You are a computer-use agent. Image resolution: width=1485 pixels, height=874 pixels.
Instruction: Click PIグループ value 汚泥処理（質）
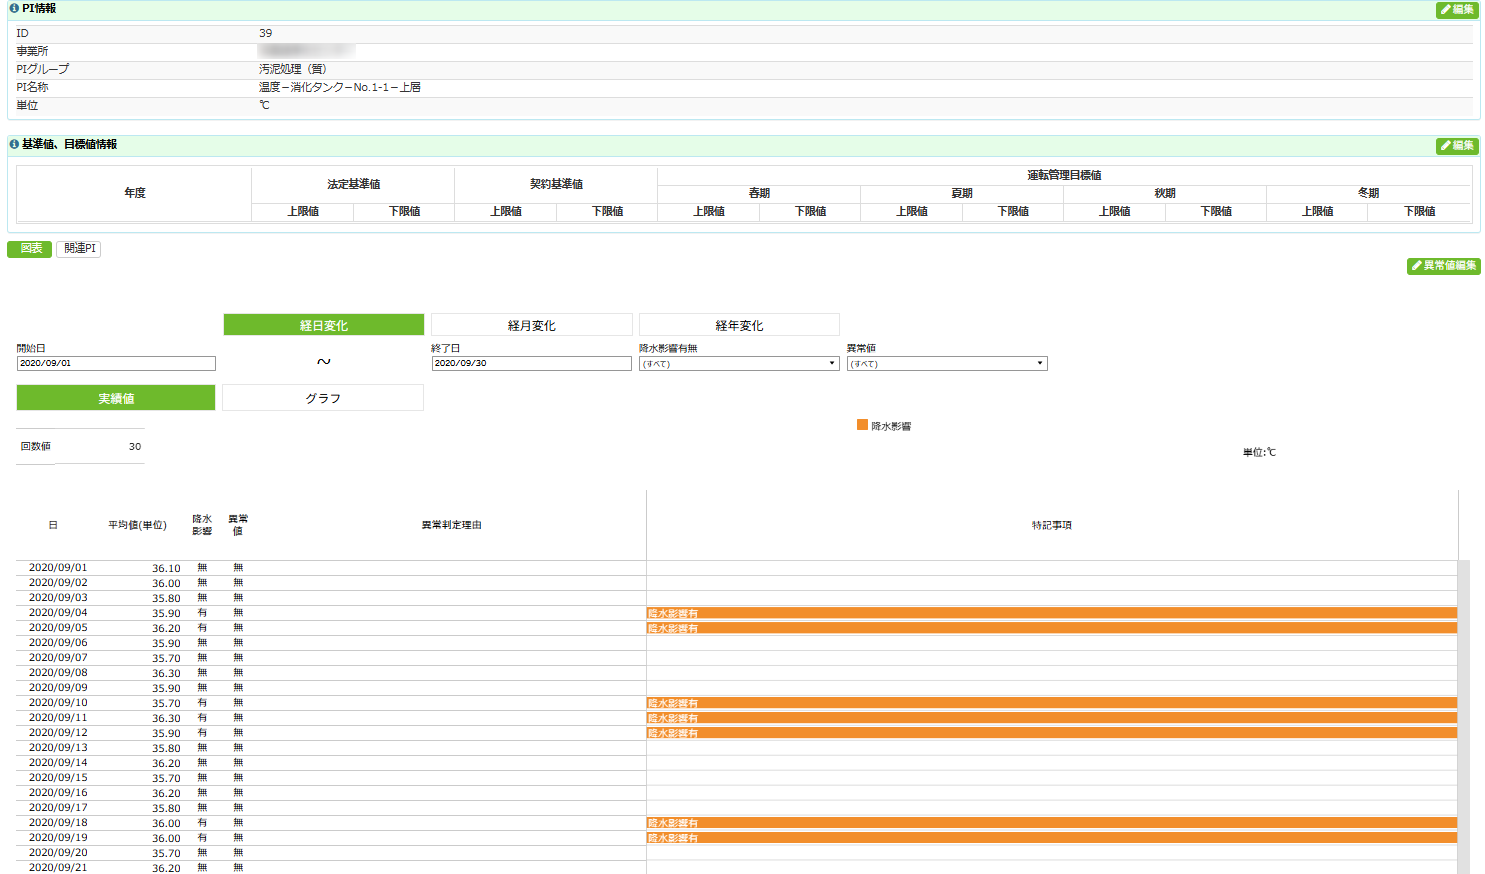292,69
